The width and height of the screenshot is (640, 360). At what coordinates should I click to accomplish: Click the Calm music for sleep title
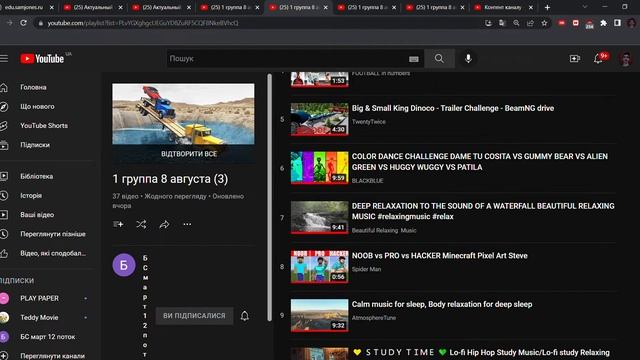point(442,304)
